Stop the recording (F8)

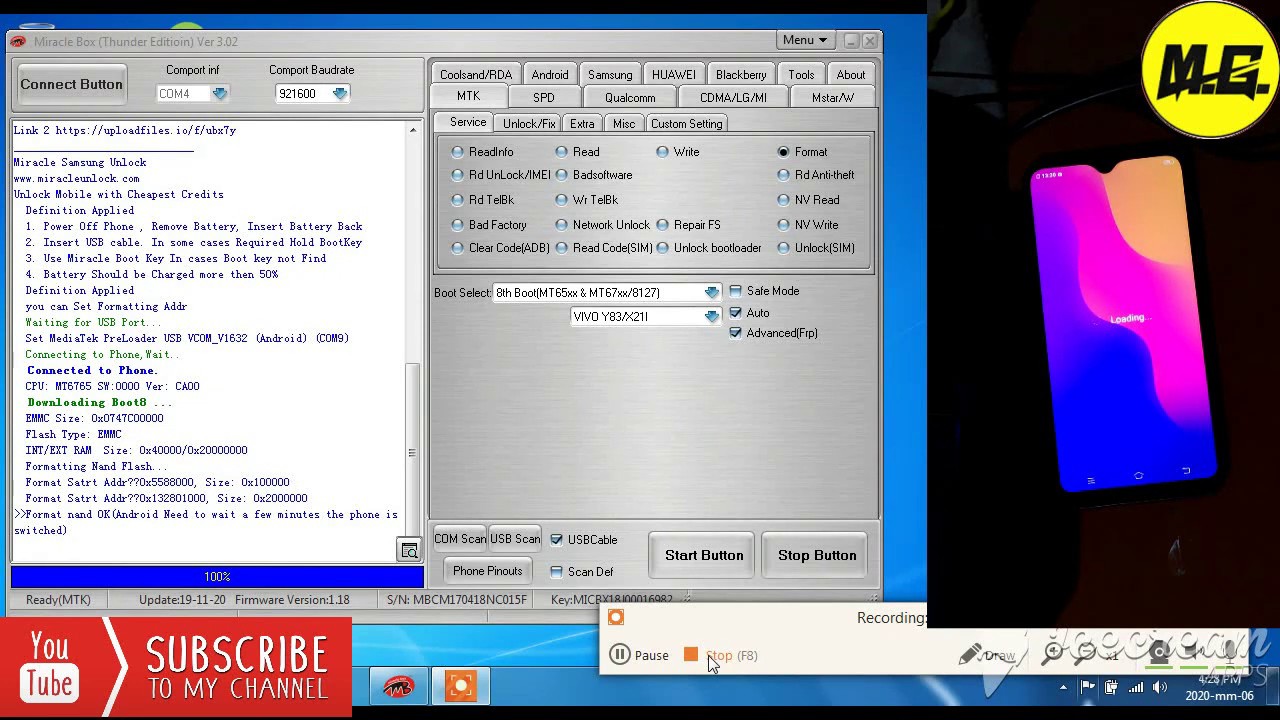coord(720,655)
